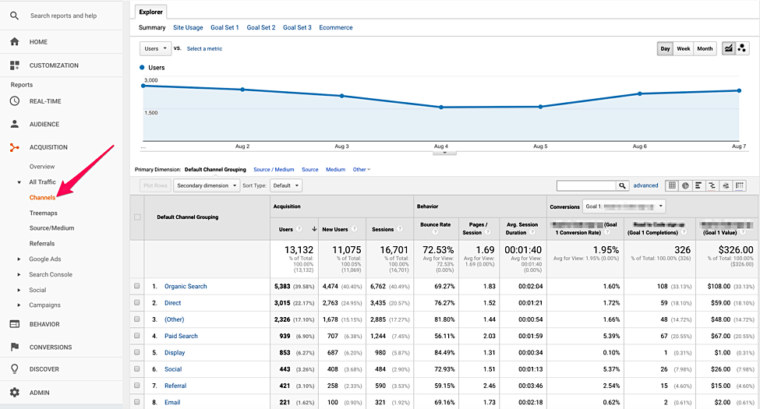Open the Users metric dropdown
The height and width of the screenshot is (409, 760).
point(155,48)
